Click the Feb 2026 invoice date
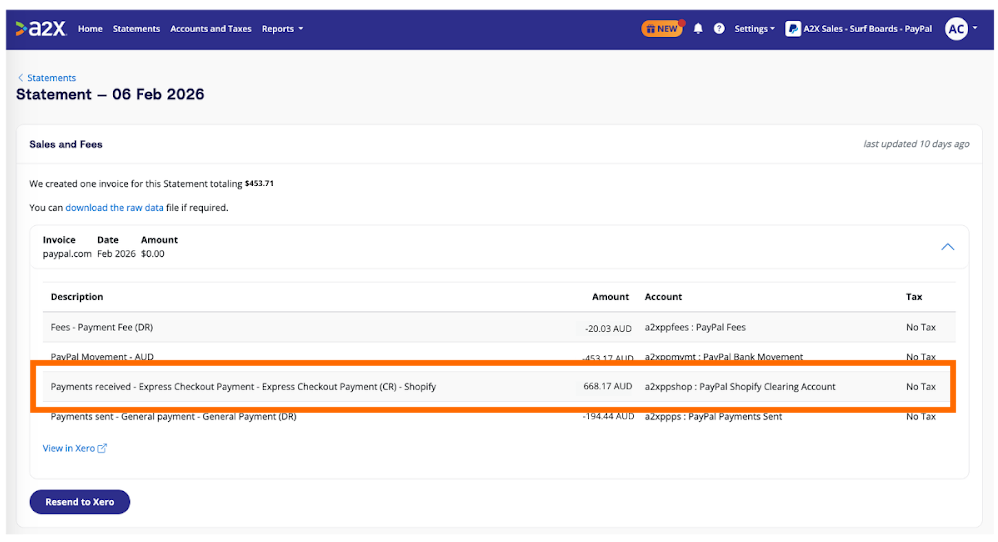This screenshot has width=998, height=542. [x=116, y=254]
